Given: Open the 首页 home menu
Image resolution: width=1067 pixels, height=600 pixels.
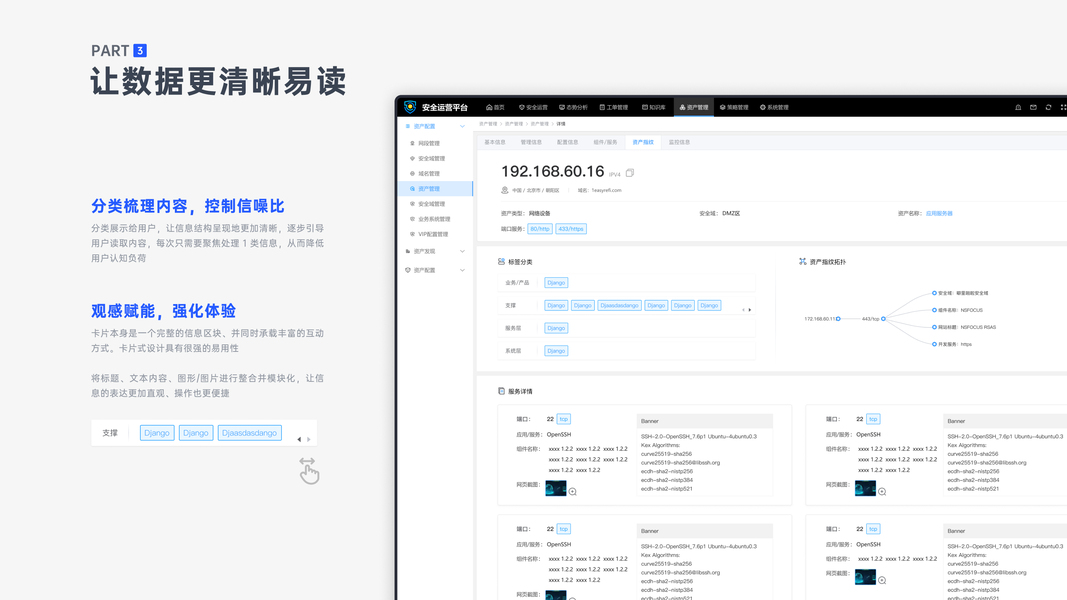Looking at the screenshot, I should point(495,107).
